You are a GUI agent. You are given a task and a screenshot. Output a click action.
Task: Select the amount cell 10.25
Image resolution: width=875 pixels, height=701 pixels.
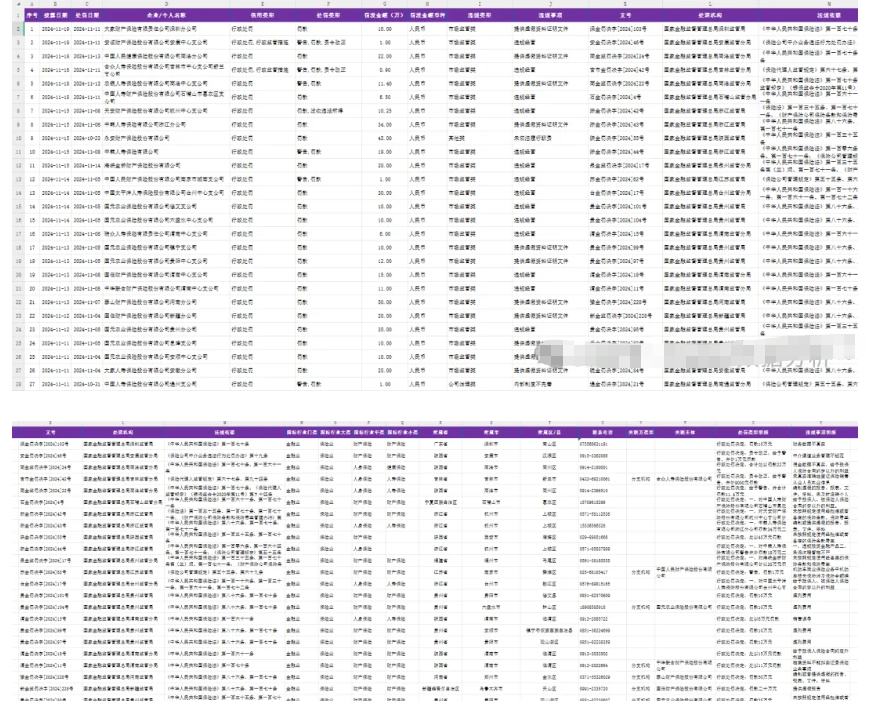click(384, 111)
